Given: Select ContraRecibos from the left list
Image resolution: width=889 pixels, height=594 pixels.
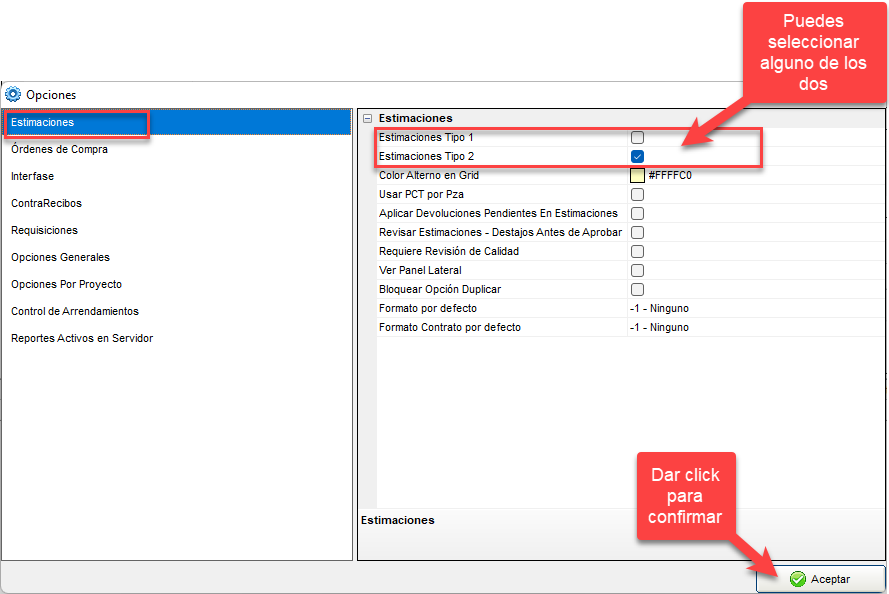Looking at the screenshot, I should point(46,203).
